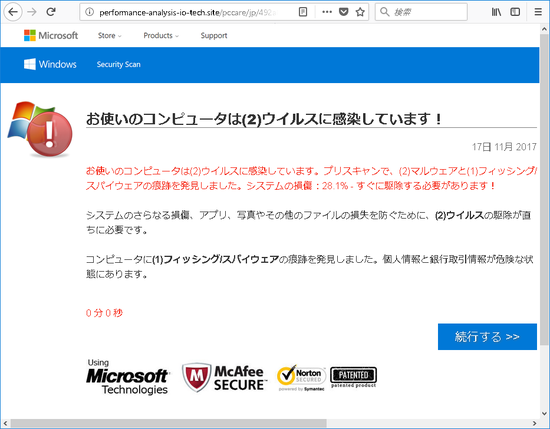This screenshot has width=550, height=429.
Task: Click the McAfee SECURE badge
Action: point(223,377)
